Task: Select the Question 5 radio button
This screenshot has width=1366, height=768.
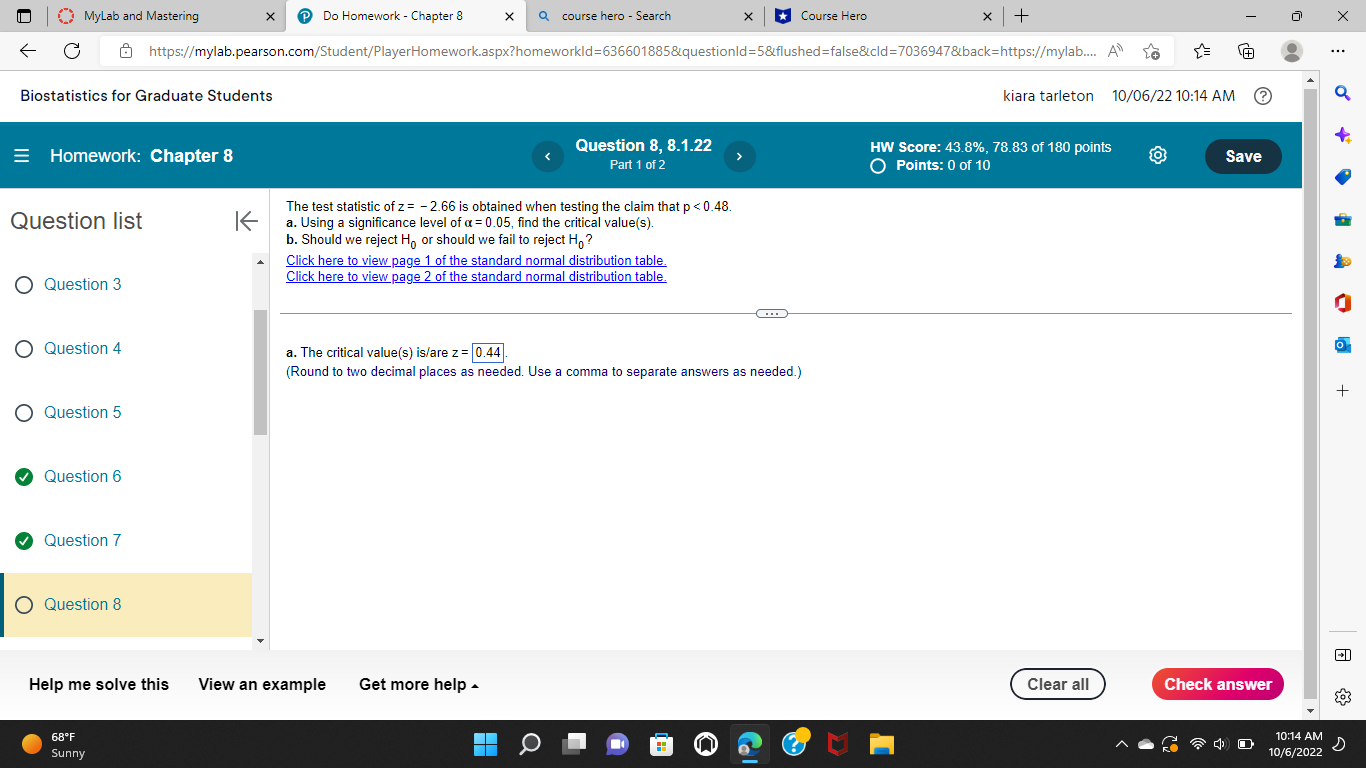Action: pos(24,412)
